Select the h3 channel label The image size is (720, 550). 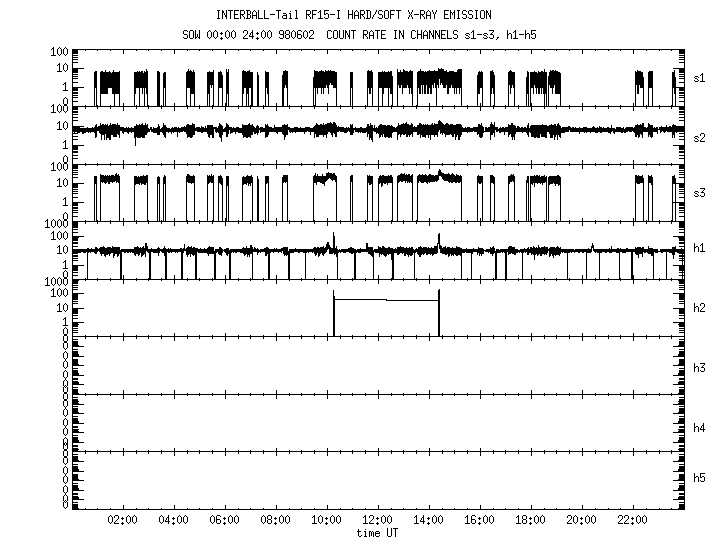700,367
